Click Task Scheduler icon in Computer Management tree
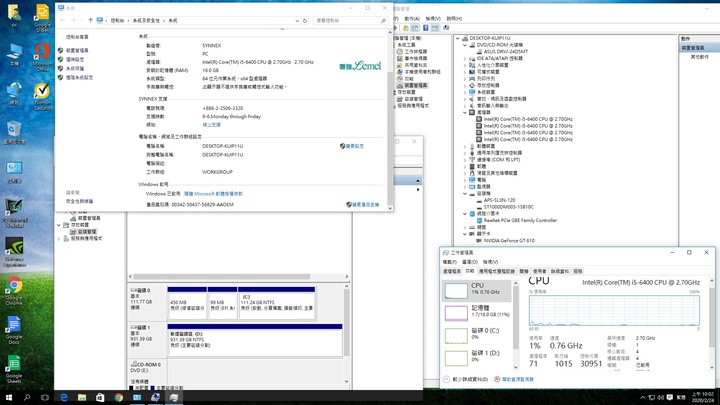Screen dimensions: 720x405 399,52
